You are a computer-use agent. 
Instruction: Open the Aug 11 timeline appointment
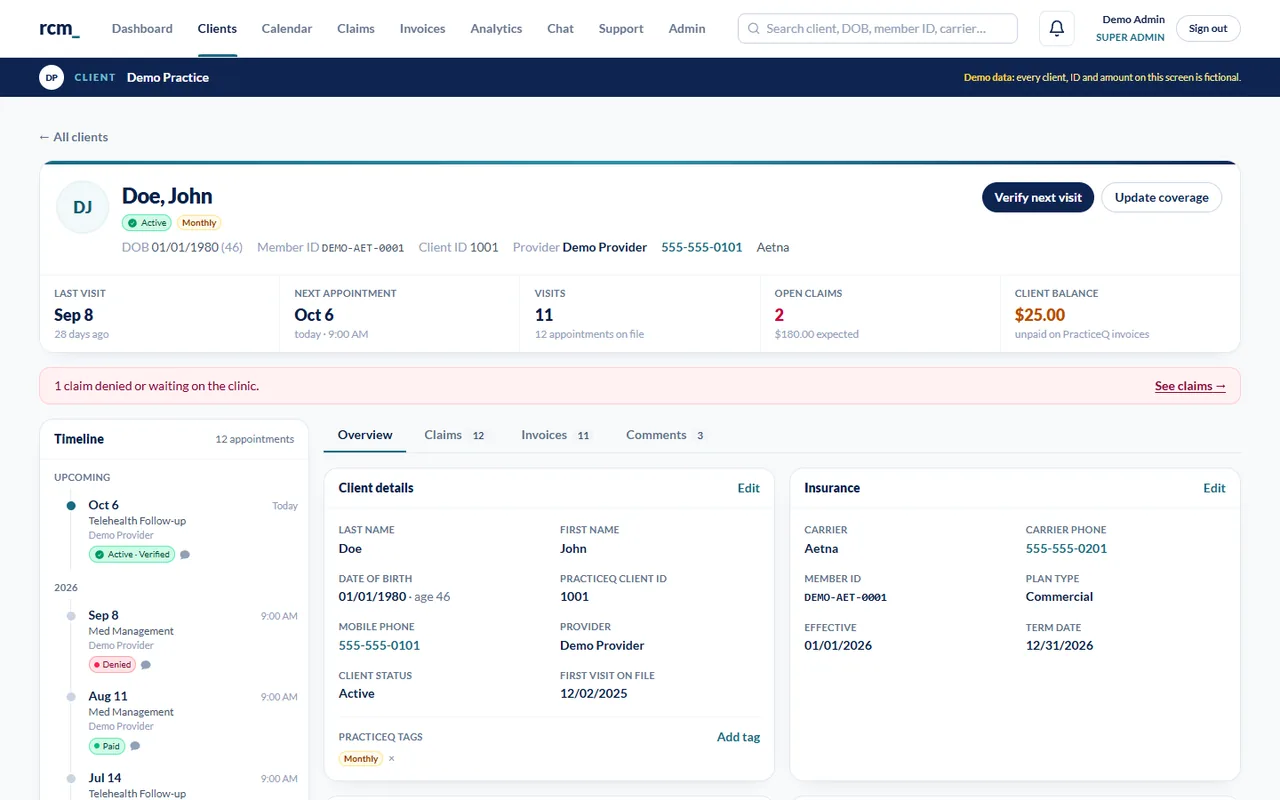pos(181,721)
